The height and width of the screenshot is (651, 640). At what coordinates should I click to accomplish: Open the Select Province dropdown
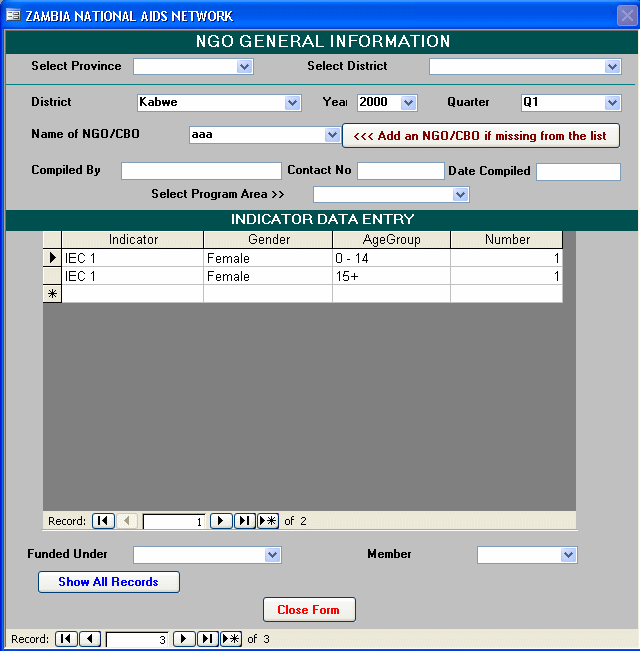(244, 66)
